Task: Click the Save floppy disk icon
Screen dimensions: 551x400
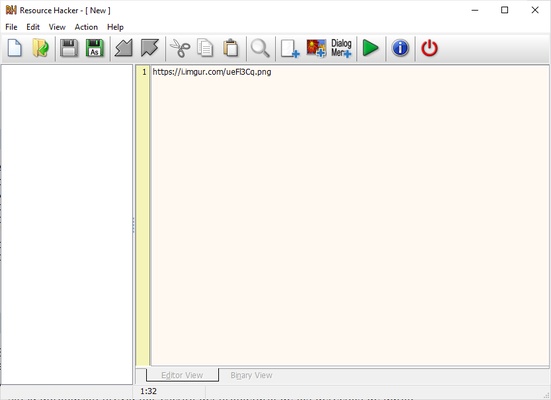Action: coord(69,48)
